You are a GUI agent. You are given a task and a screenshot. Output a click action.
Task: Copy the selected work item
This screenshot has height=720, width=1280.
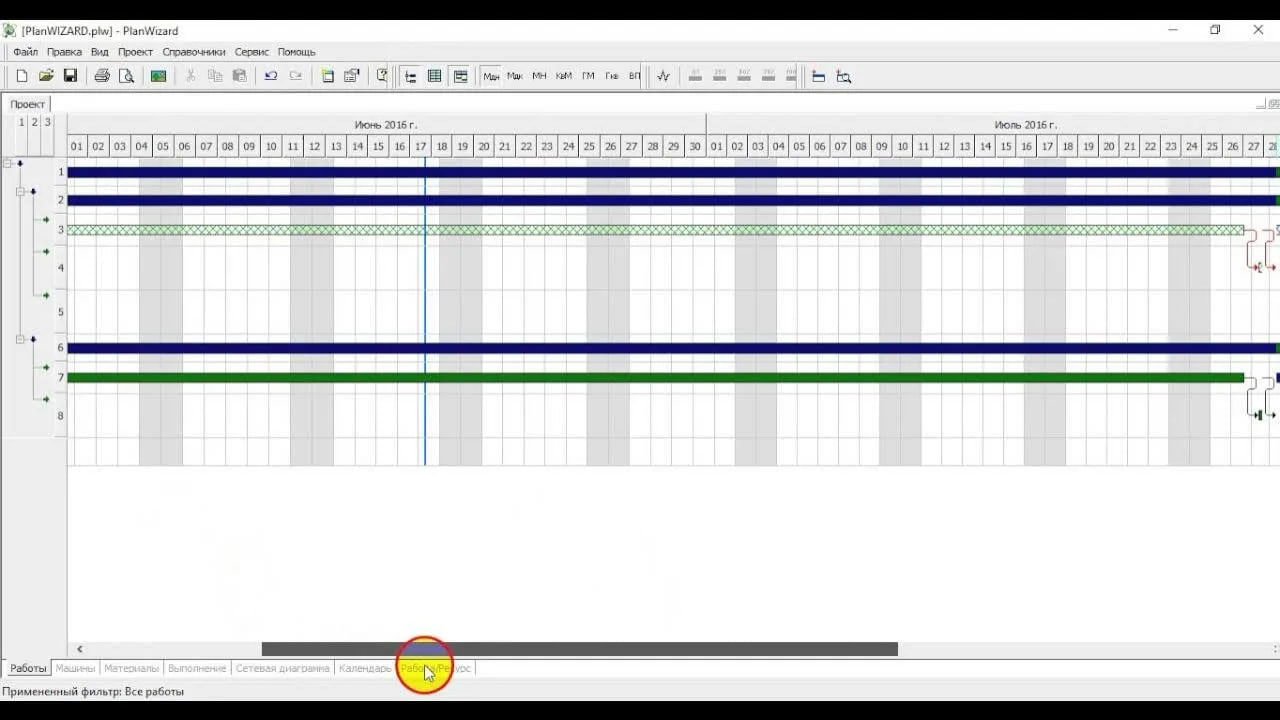(213, 75)
